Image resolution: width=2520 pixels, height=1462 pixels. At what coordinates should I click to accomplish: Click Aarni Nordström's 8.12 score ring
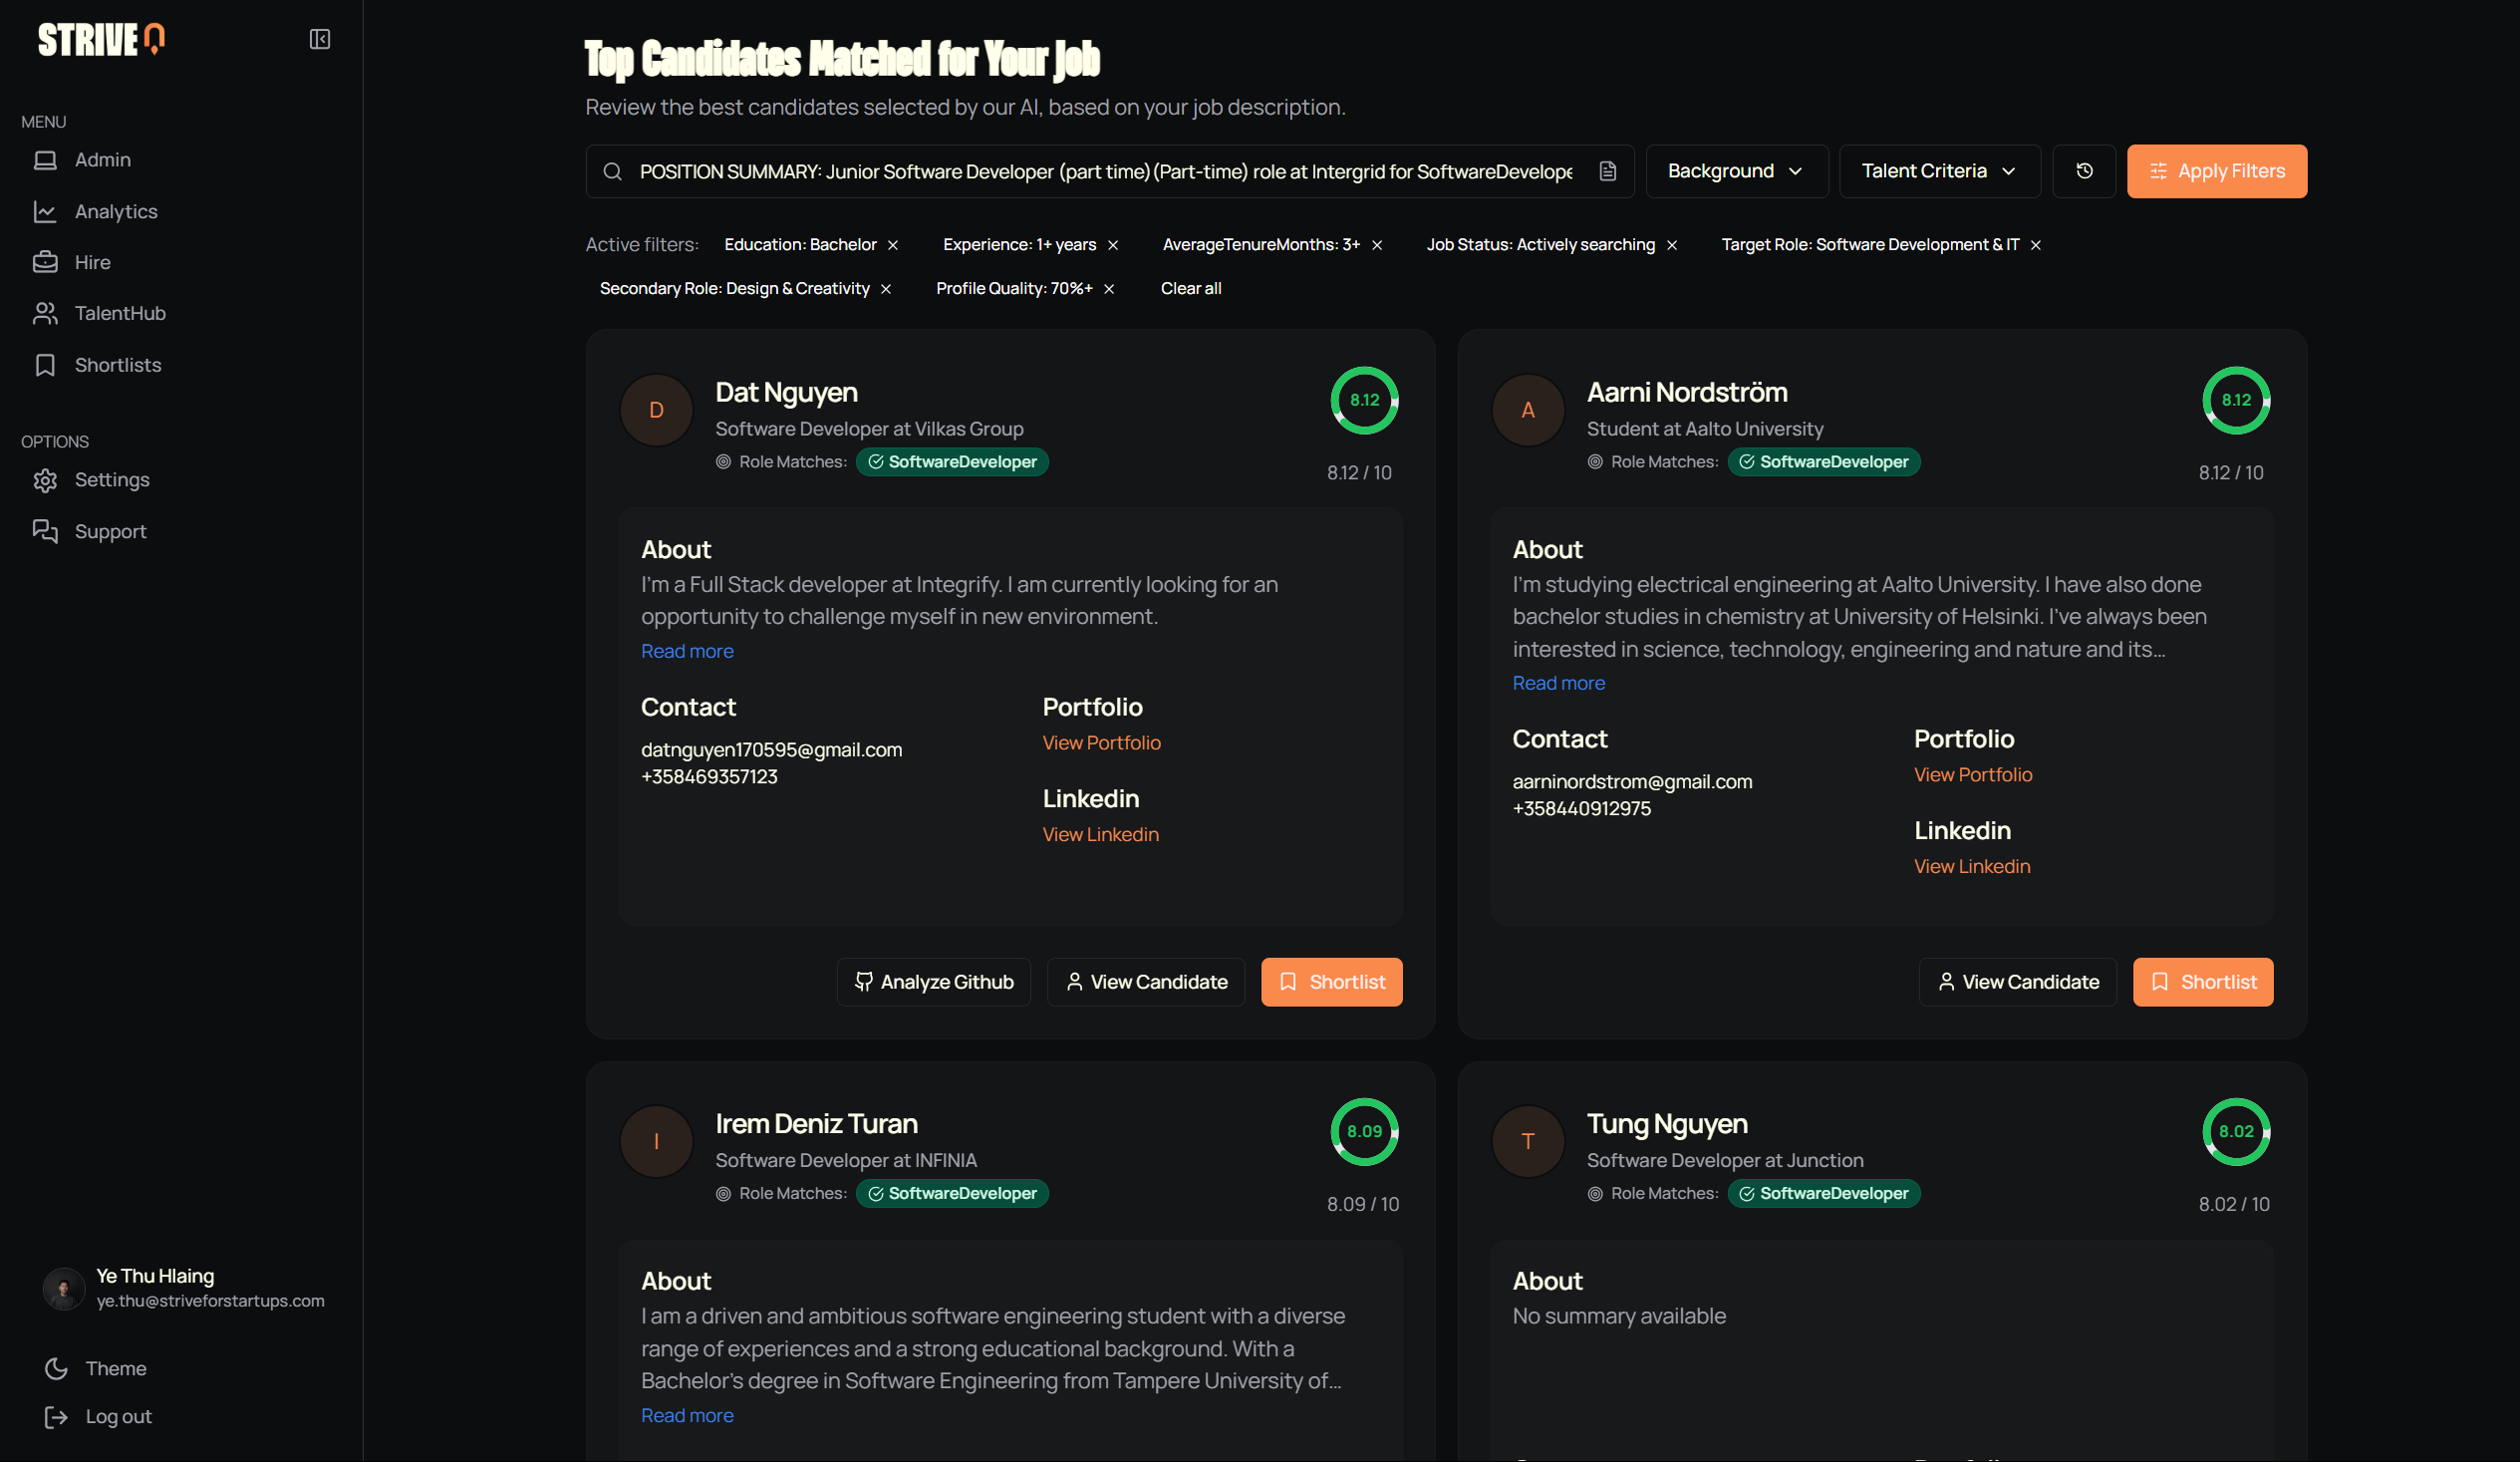tap(2237, 401)
